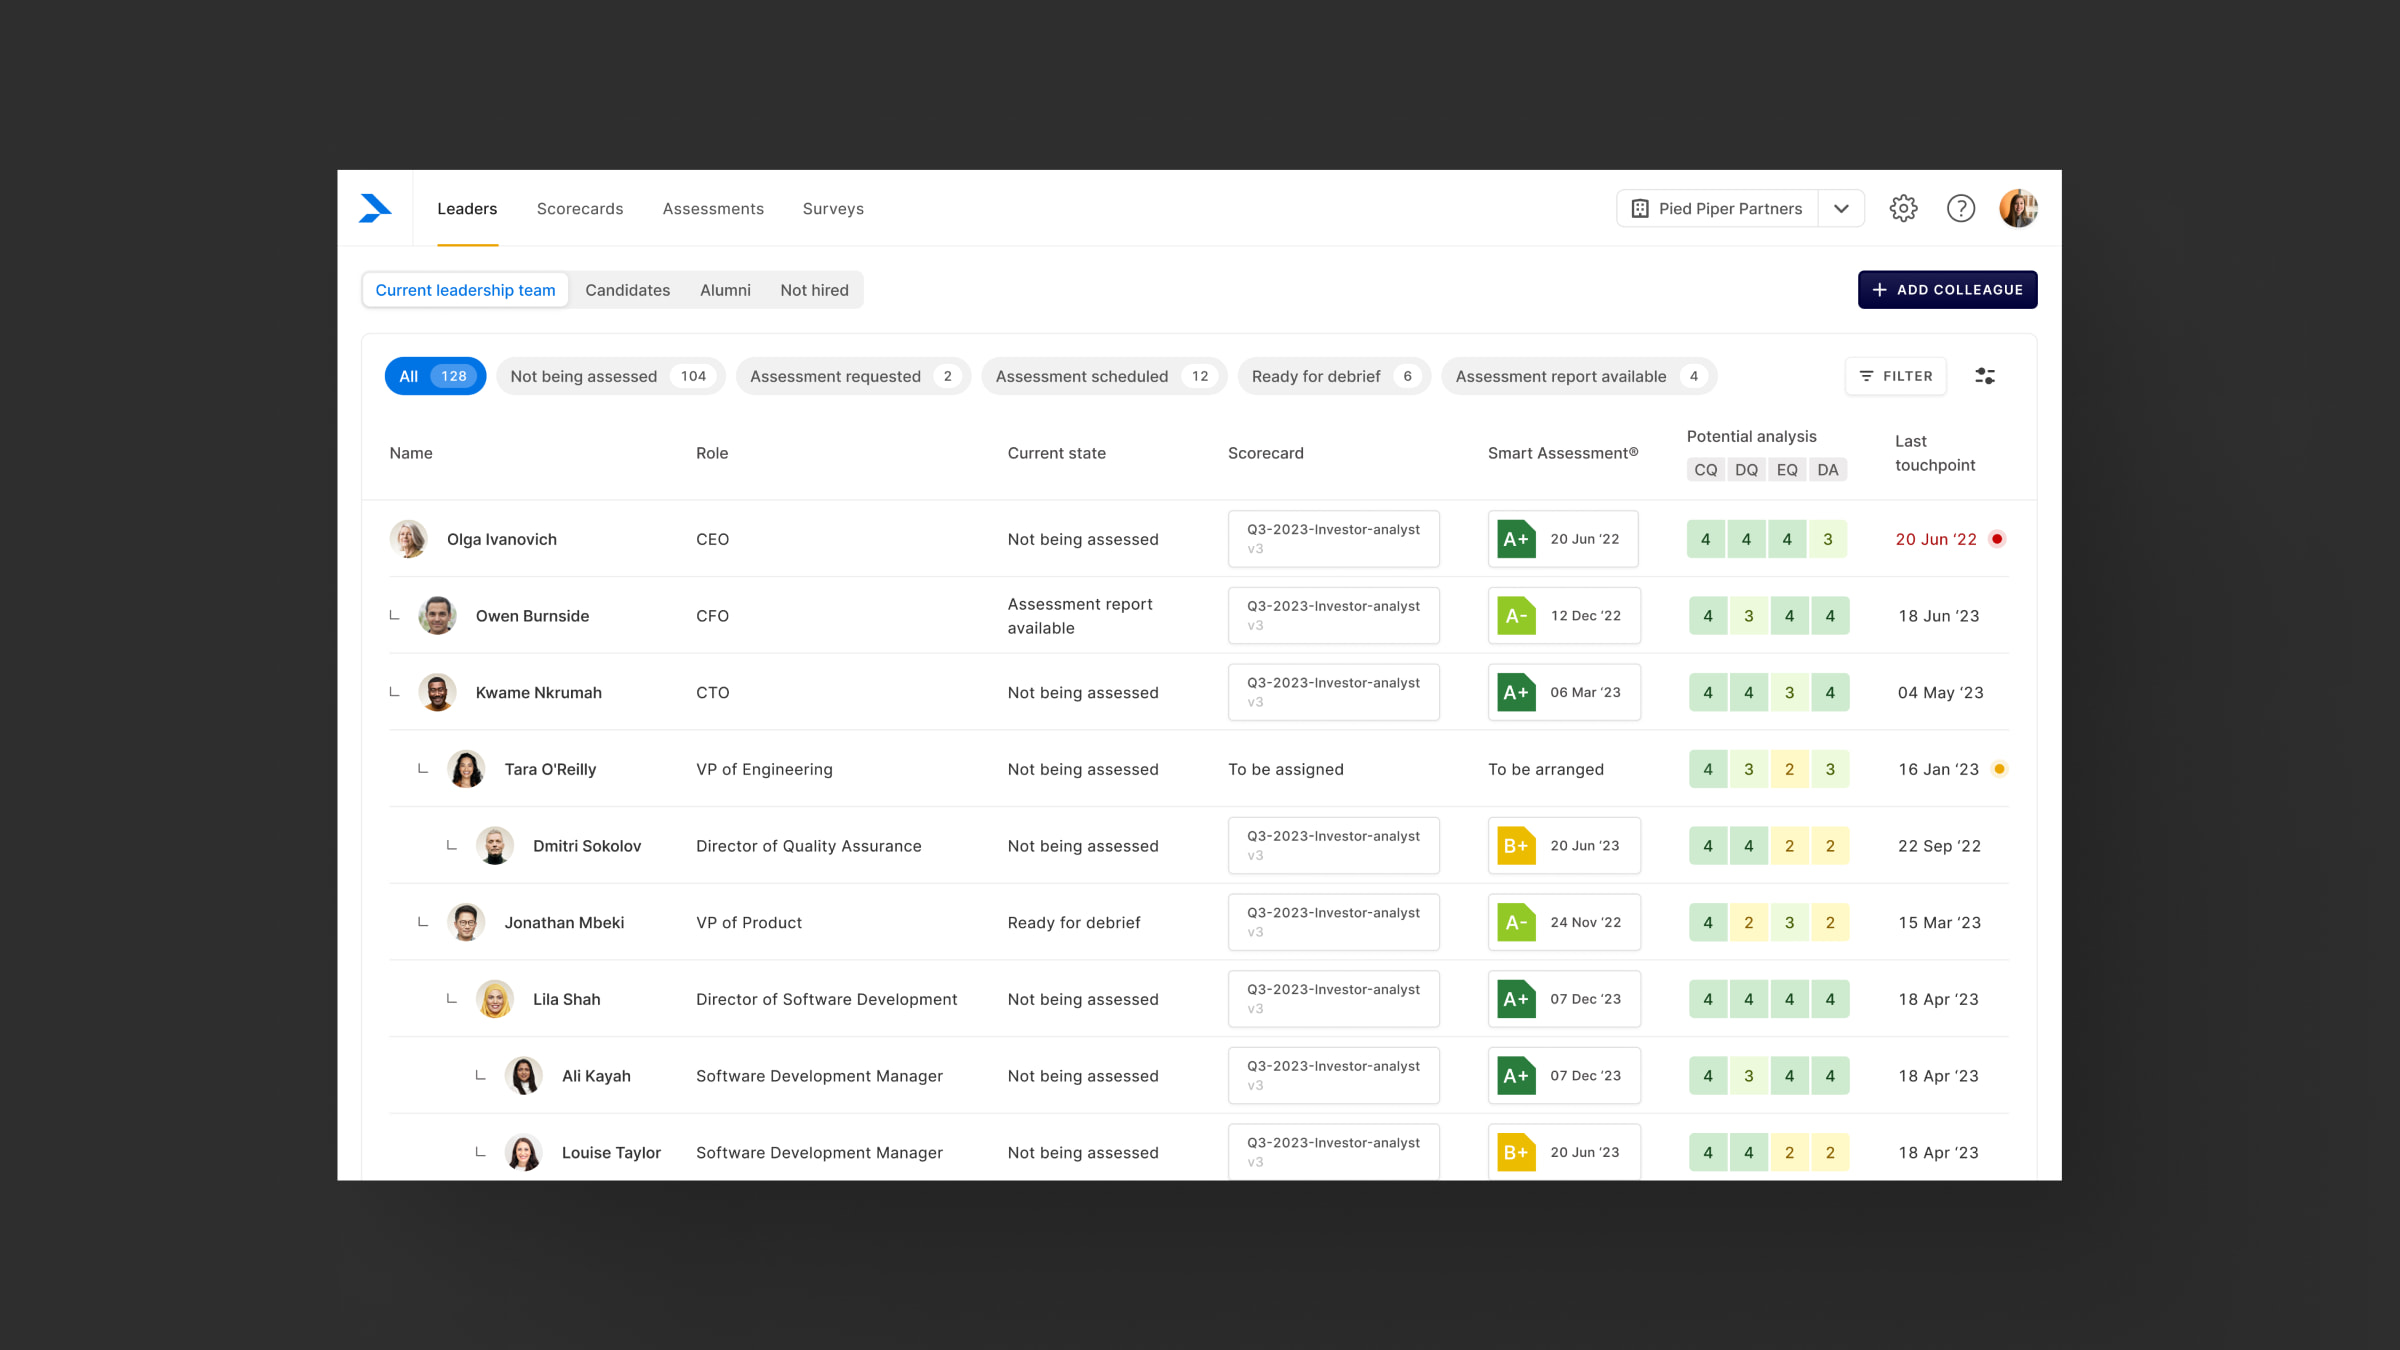Open Olga Ivanovich's Q3-2023-Investor-analyst scorecard
Image resolution: width=2400 pixels, height=1350 pixels.
[1334, 539]
